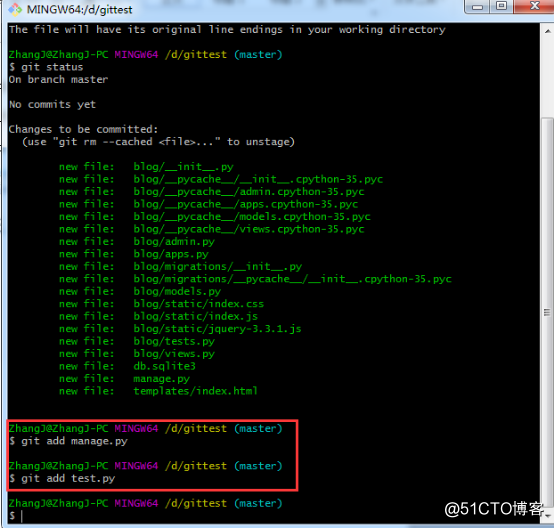Click the blog/__init__.py file entry
The width and height of the screenshot is (554, 528).
point(146,167)
